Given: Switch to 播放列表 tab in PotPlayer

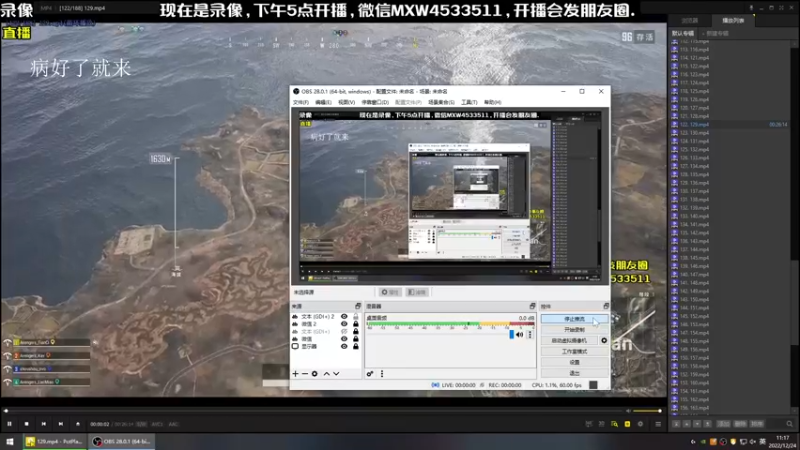Looking at the screenshot, I should point(733,21).
